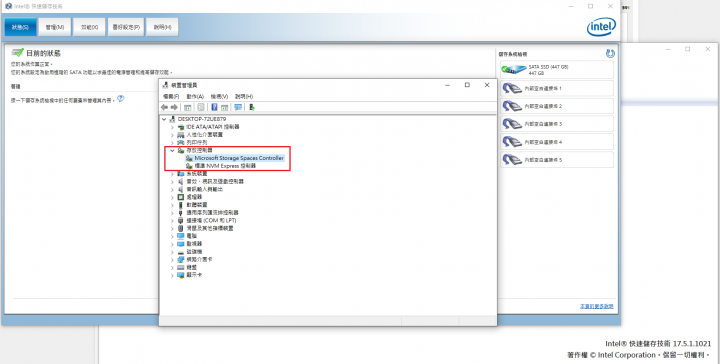Expand the 系統裝置 node
Screen dimensions: 720x364
pyautogui.click(x=172, y=174)
